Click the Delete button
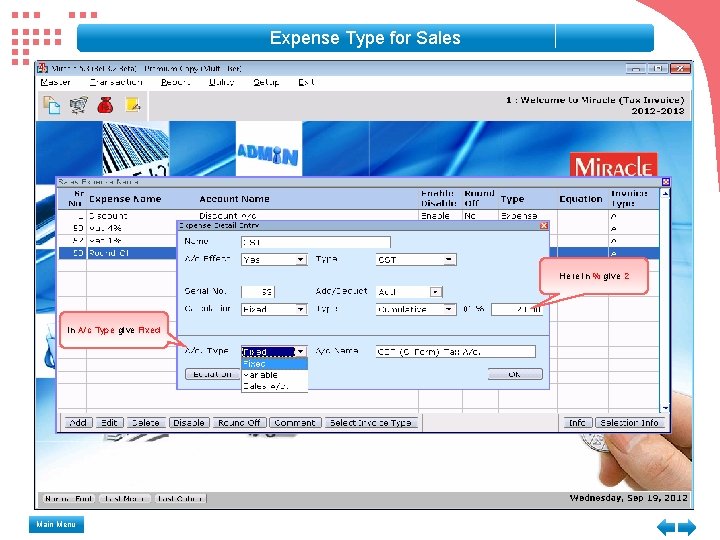This screenshot has height=540, width=720. pos(146,422)
